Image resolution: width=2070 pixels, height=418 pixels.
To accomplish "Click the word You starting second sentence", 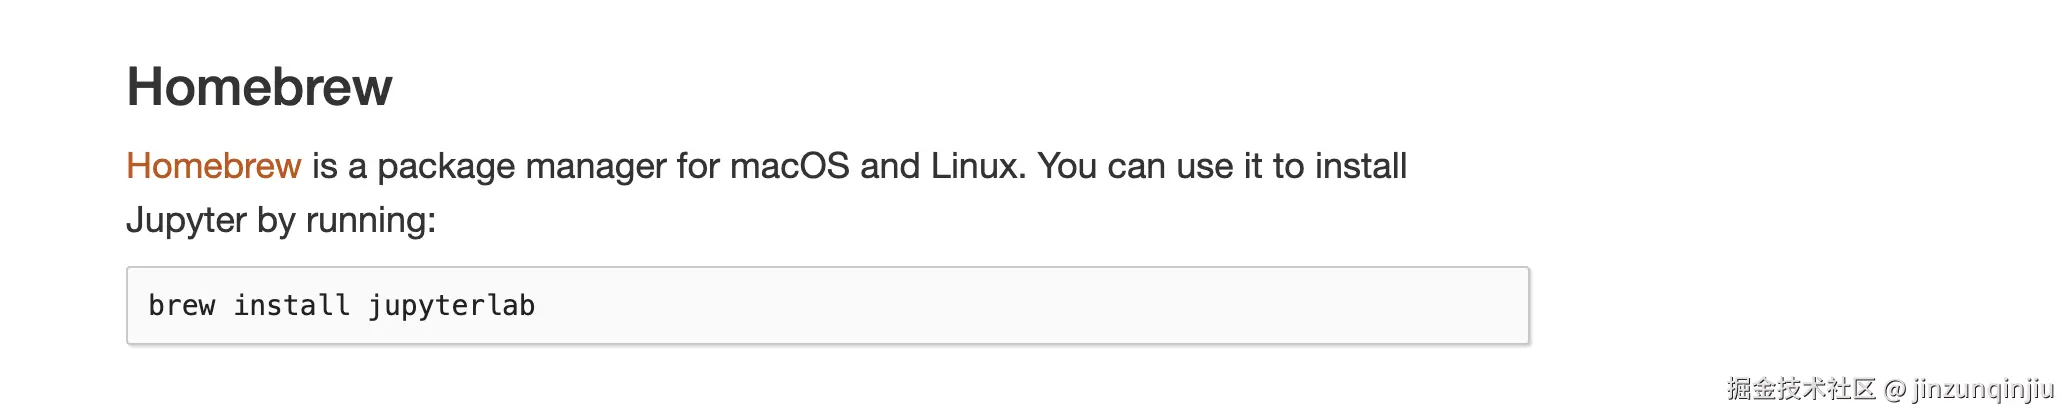I will pos(1066,166).
